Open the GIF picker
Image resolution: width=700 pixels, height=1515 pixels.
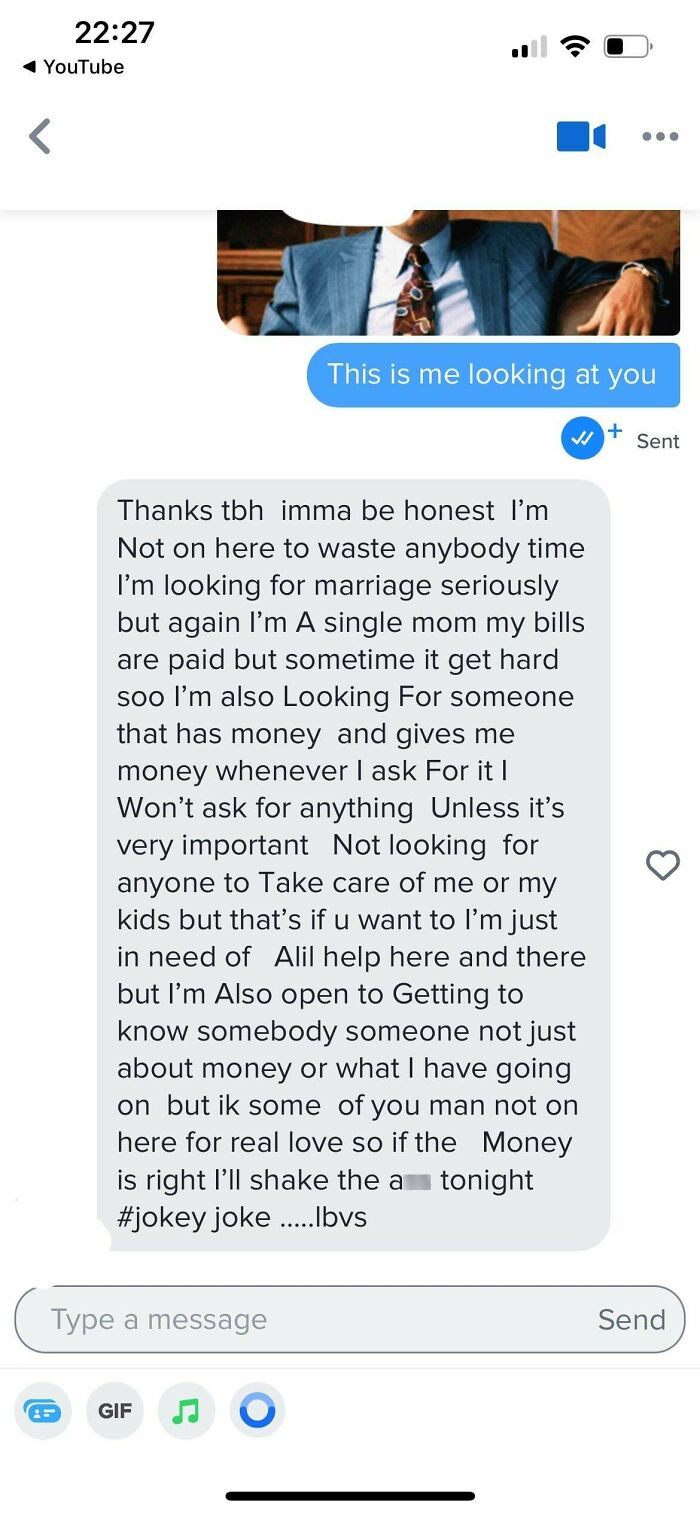[x=114, y=1410]
